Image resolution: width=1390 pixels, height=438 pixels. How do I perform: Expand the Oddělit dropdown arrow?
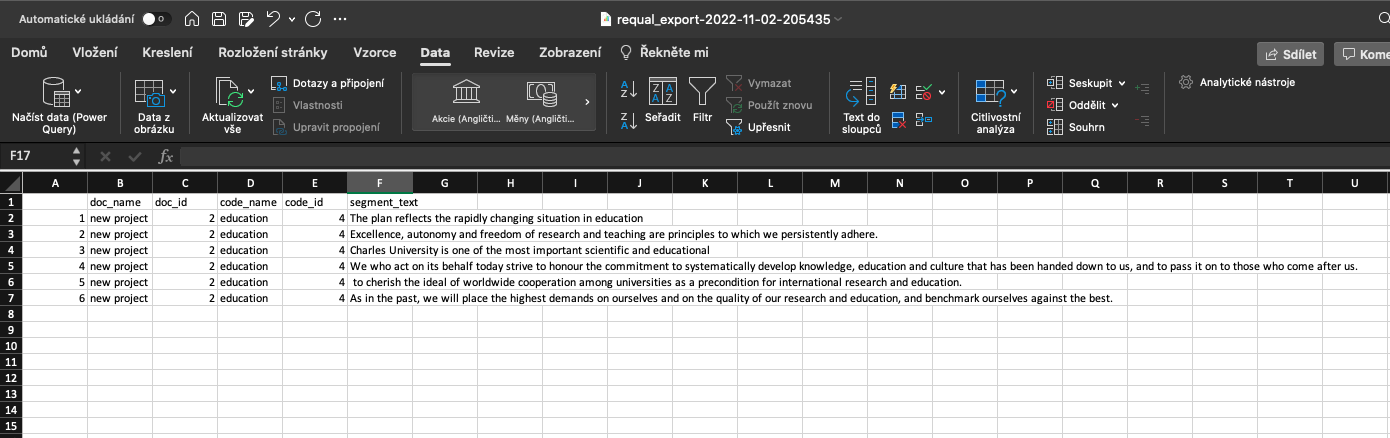(1115, 105)
